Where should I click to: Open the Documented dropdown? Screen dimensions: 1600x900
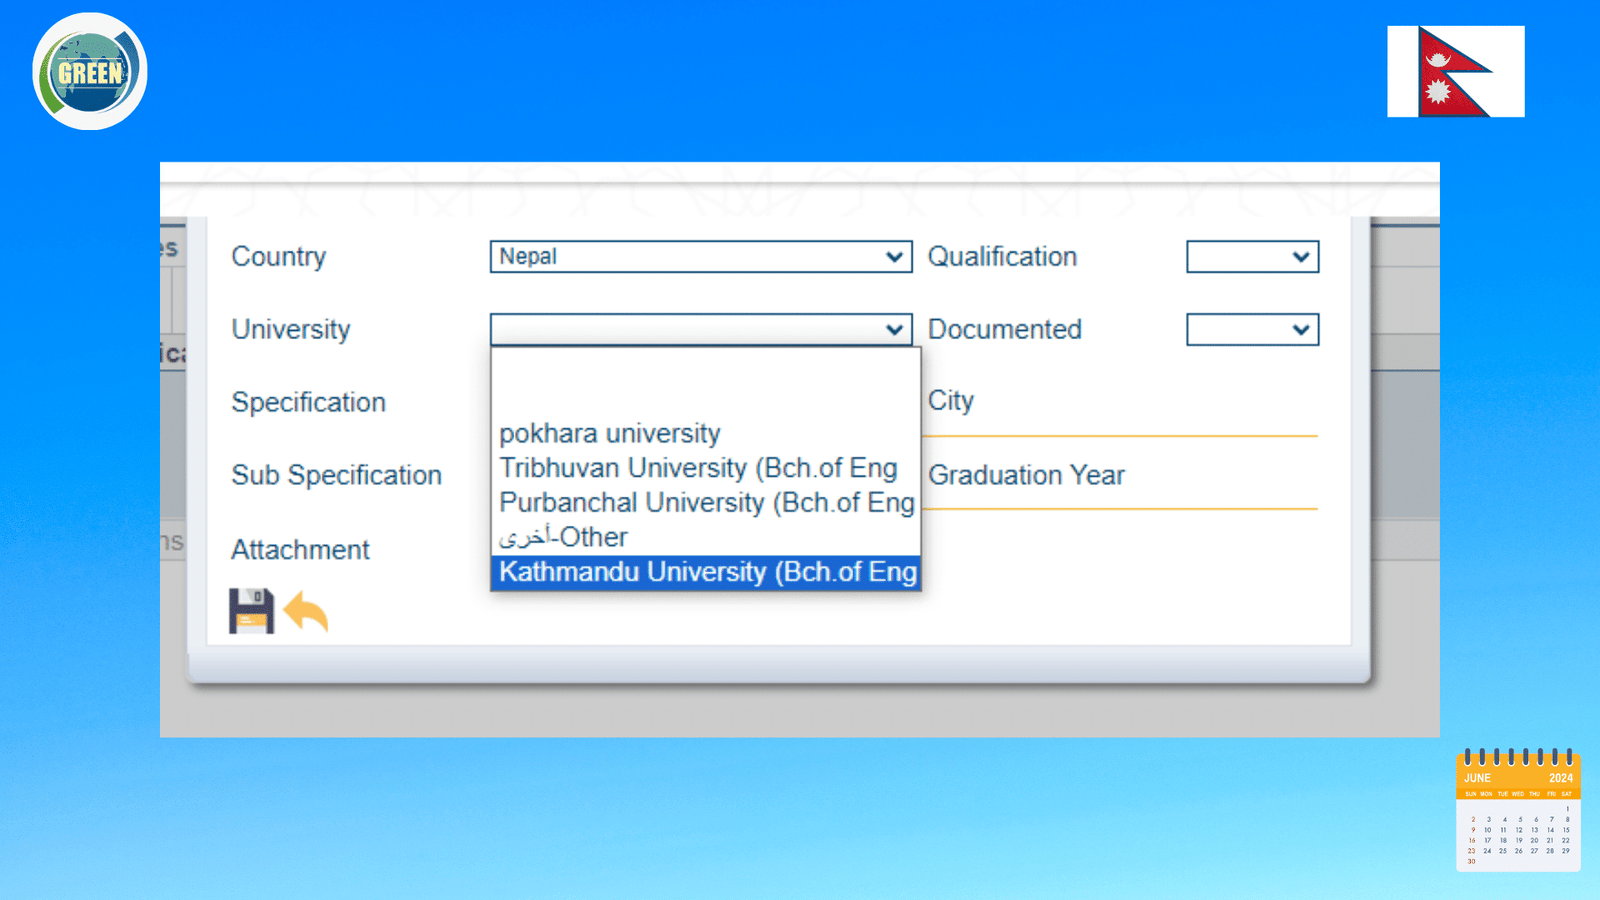(1252, 330)
